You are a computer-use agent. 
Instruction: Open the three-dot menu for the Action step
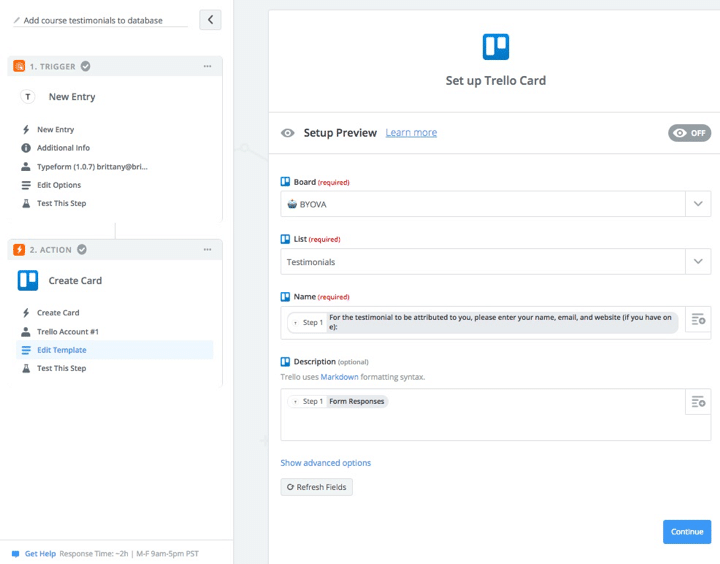(208, 249)
